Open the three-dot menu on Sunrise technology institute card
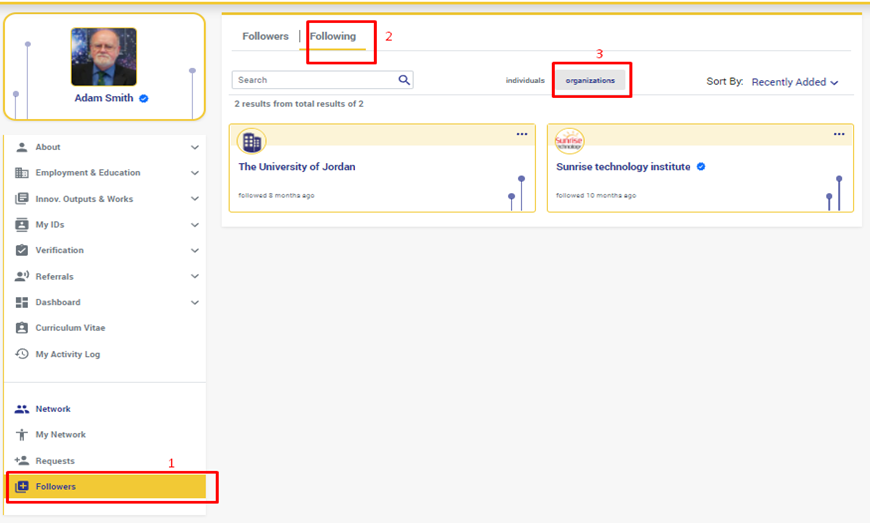870x523 pixels. click(839, 135)
